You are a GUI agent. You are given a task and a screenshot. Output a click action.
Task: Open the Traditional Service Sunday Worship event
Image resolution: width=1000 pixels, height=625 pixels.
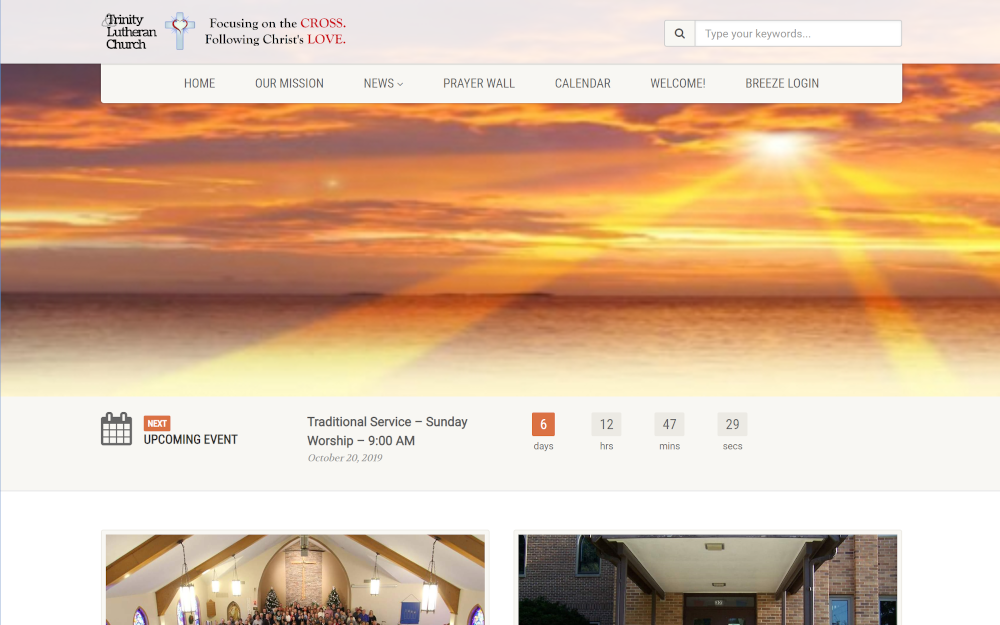coord(387,431)
